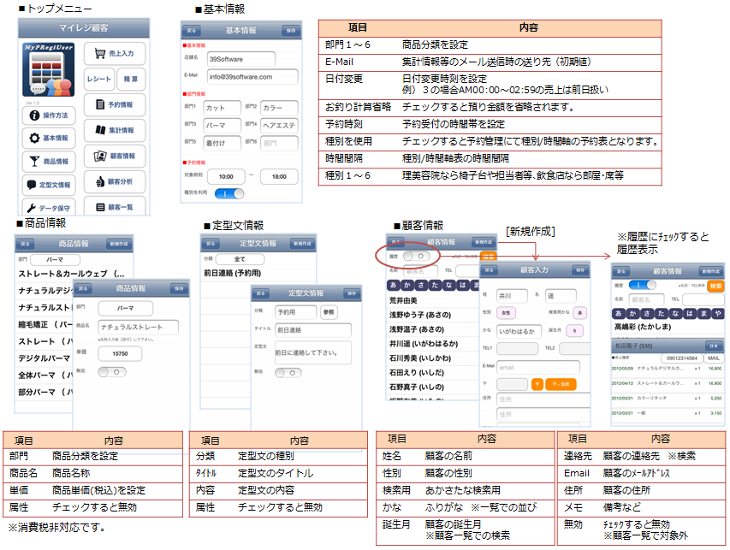The width and height of the screenshot is (730, 550).
Task: Open 顧客情報 from the top menu
Action: coord(115,156)
